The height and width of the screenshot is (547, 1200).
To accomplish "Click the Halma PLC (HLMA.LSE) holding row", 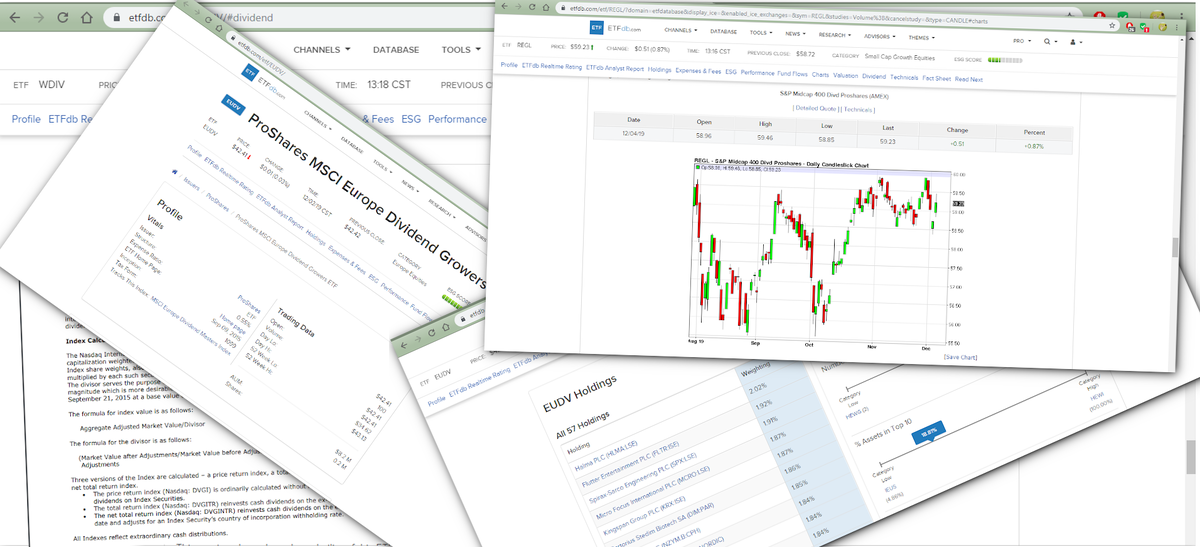I will coord(604,457).
